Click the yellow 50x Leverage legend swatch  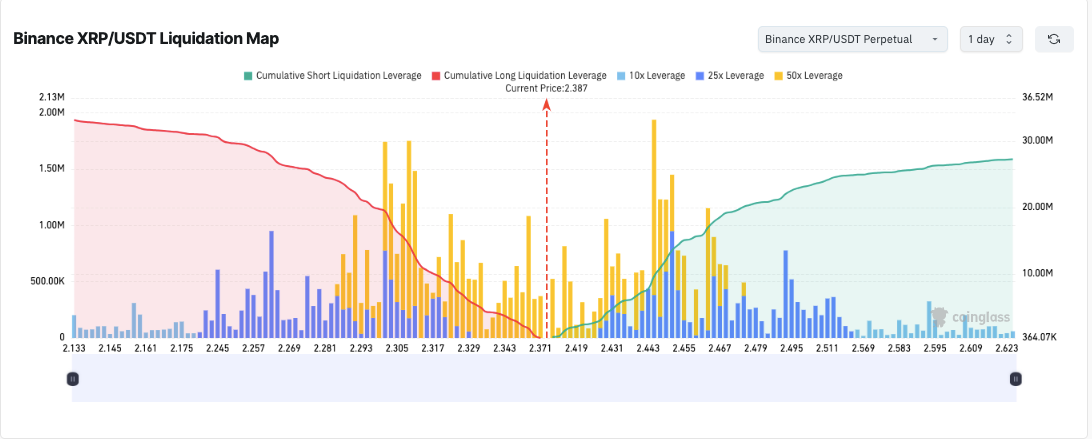coord(779,75)
